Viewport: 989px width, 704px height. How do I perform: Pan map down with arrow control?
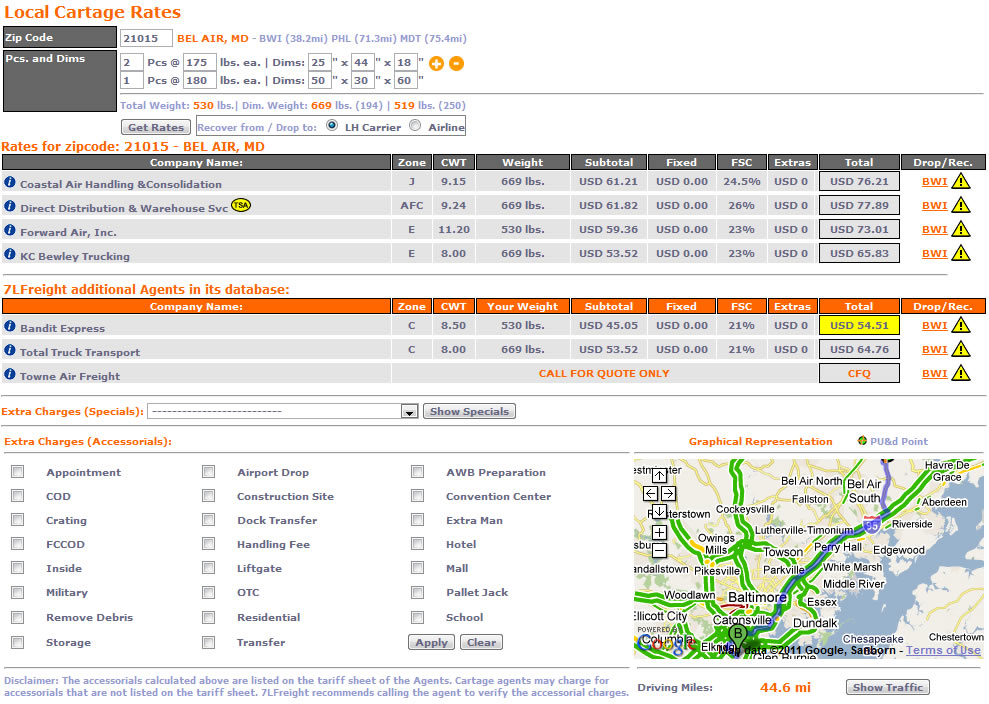pos(659,512)
